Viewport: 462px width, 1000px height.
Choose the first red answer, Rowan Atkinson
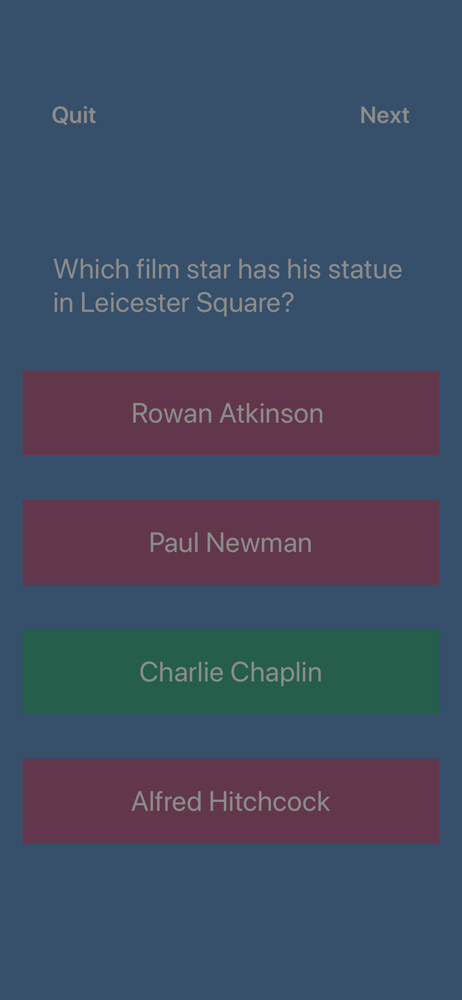pos(231,413)
